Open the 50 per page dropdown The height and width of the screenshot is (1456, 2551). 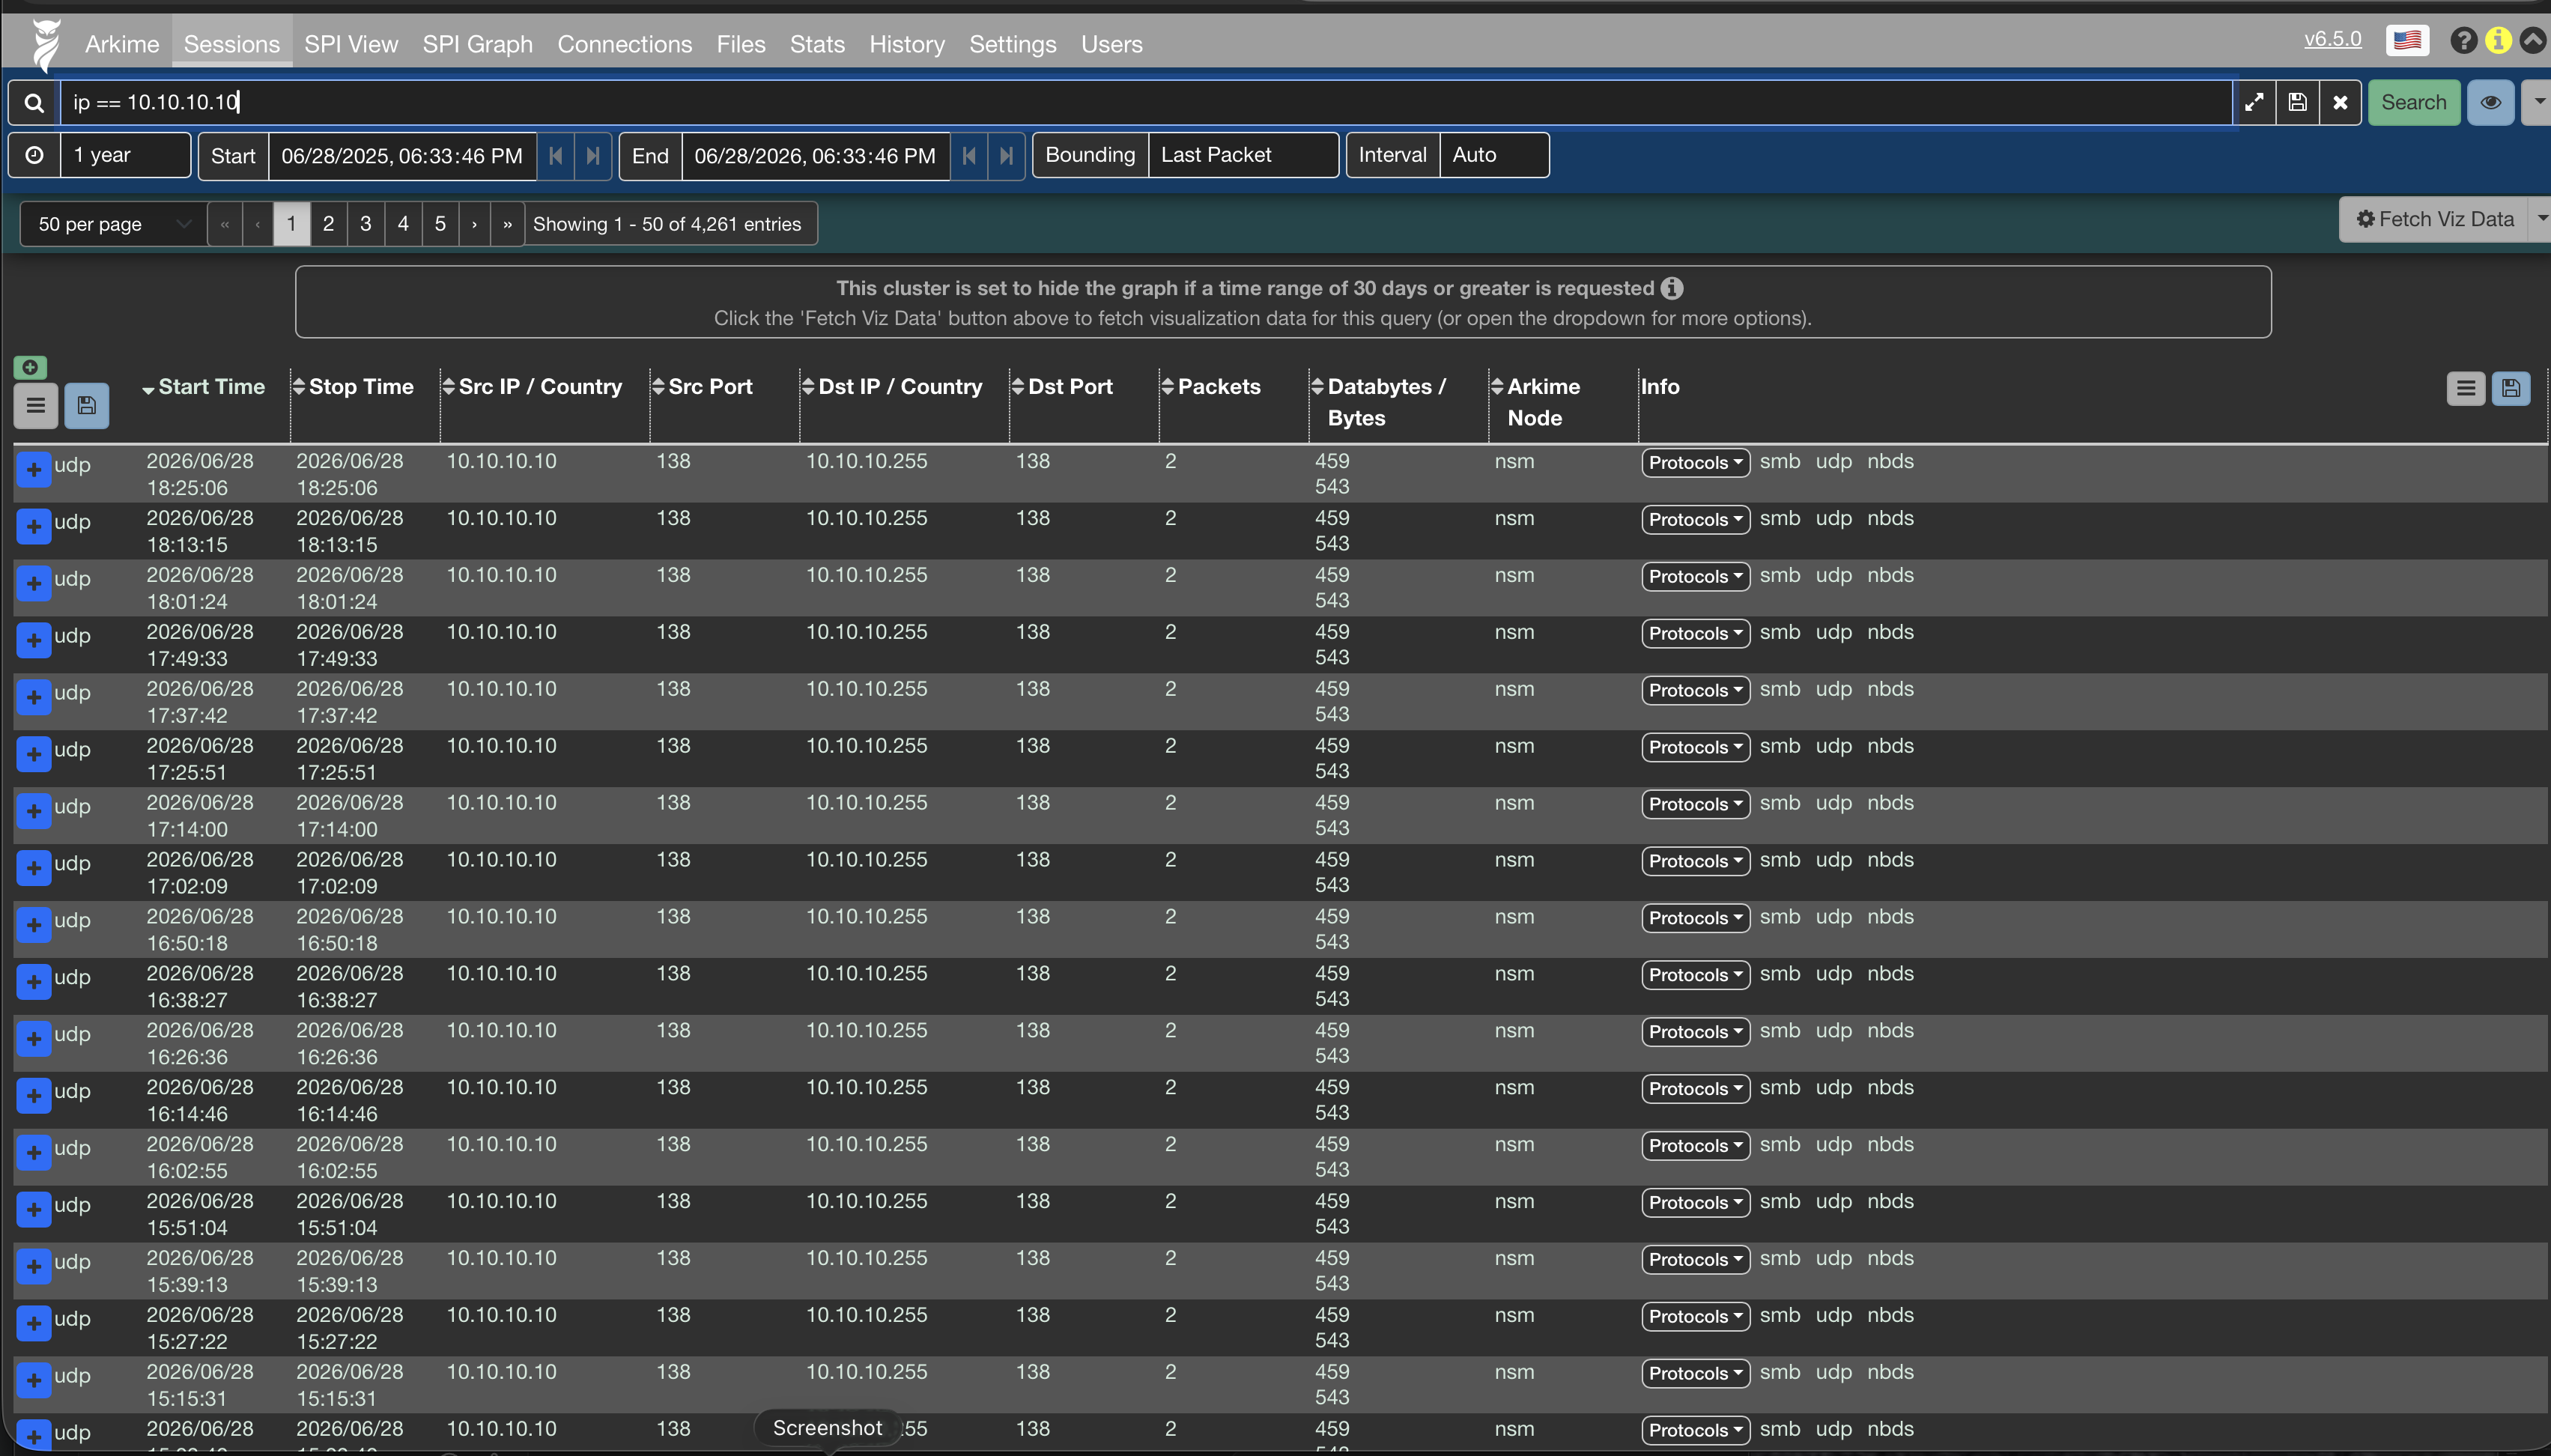(x=112, y=224)
